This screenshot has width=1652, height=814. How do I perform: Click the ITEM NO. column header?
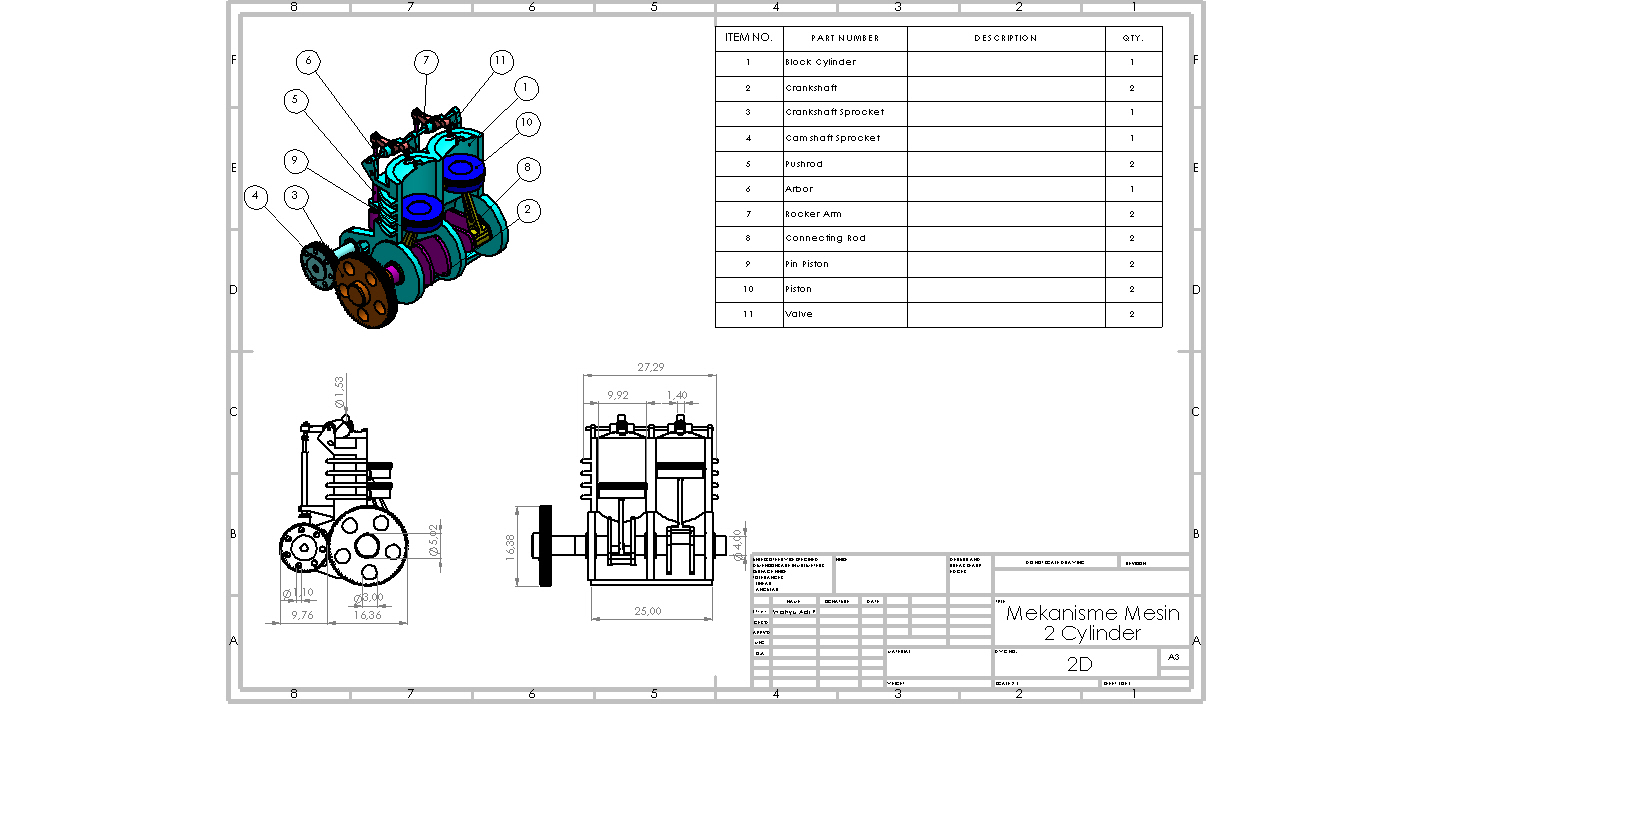point(749,38)
